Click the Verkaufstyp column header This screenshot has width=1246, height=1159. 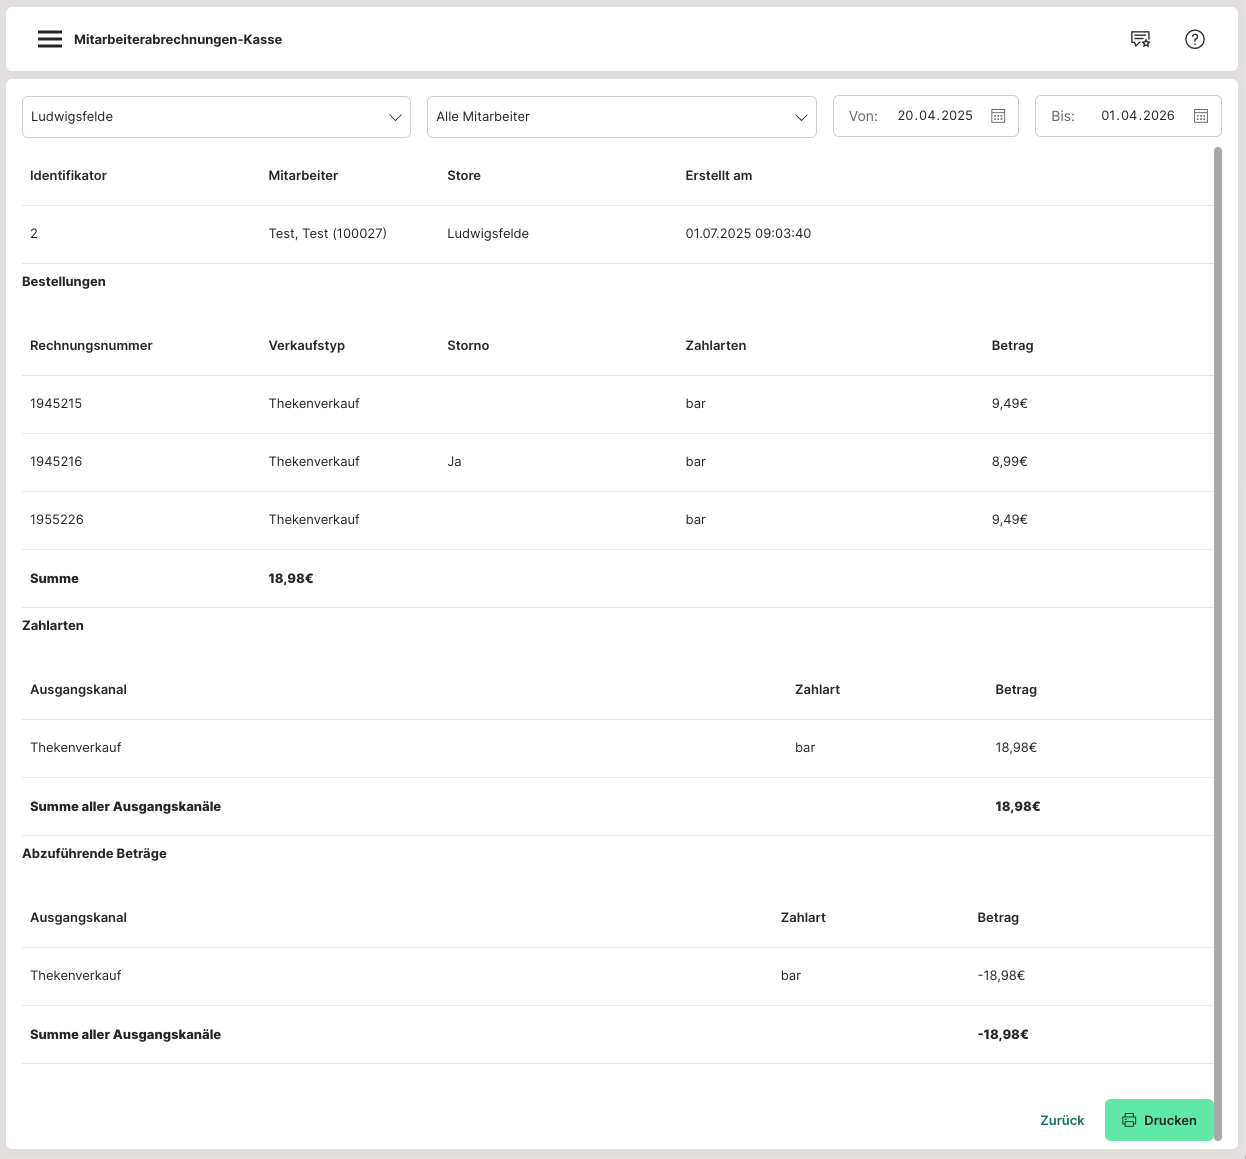[306, 346]
